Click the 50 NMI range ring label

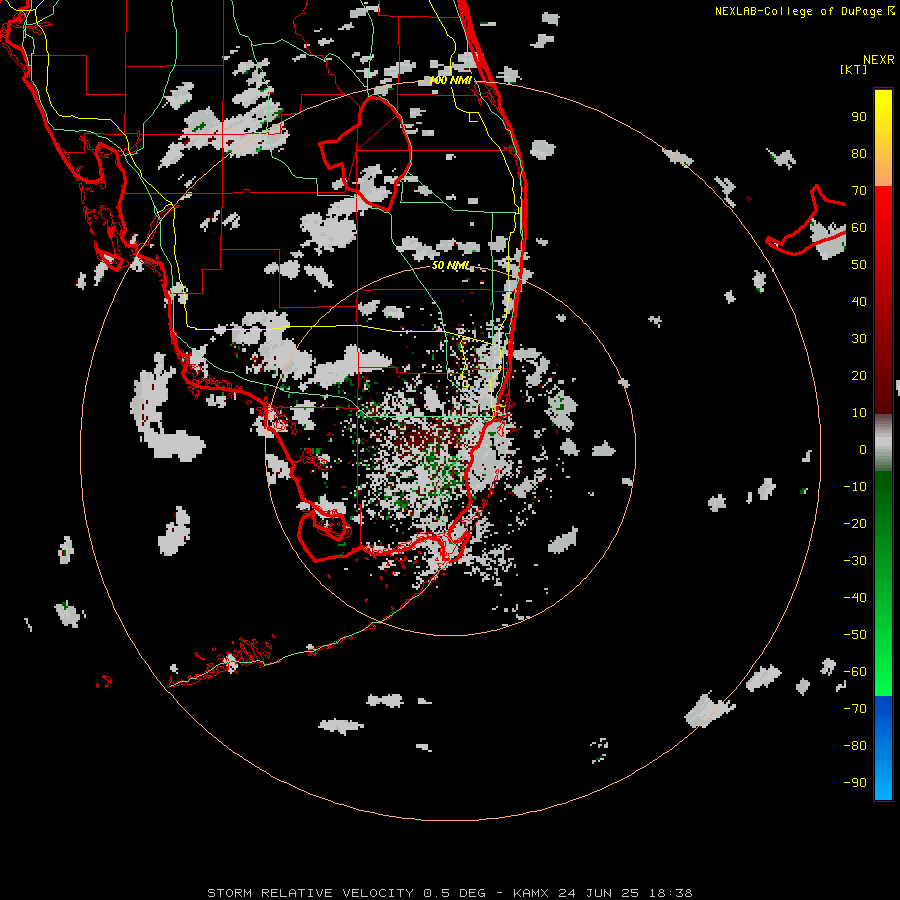click(451, 265)
